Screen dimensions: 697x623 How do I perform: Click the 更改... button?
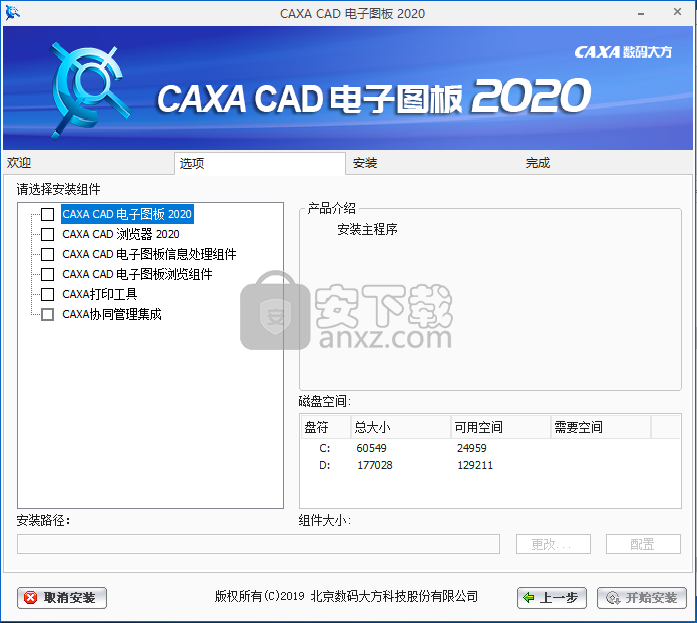click(553, 544)
